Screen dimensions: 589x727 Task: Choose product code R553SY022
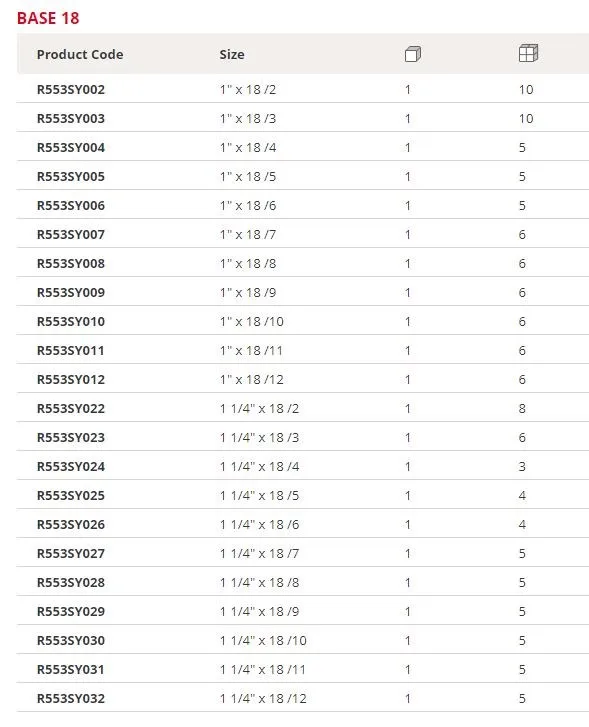[x=70, y=408]
